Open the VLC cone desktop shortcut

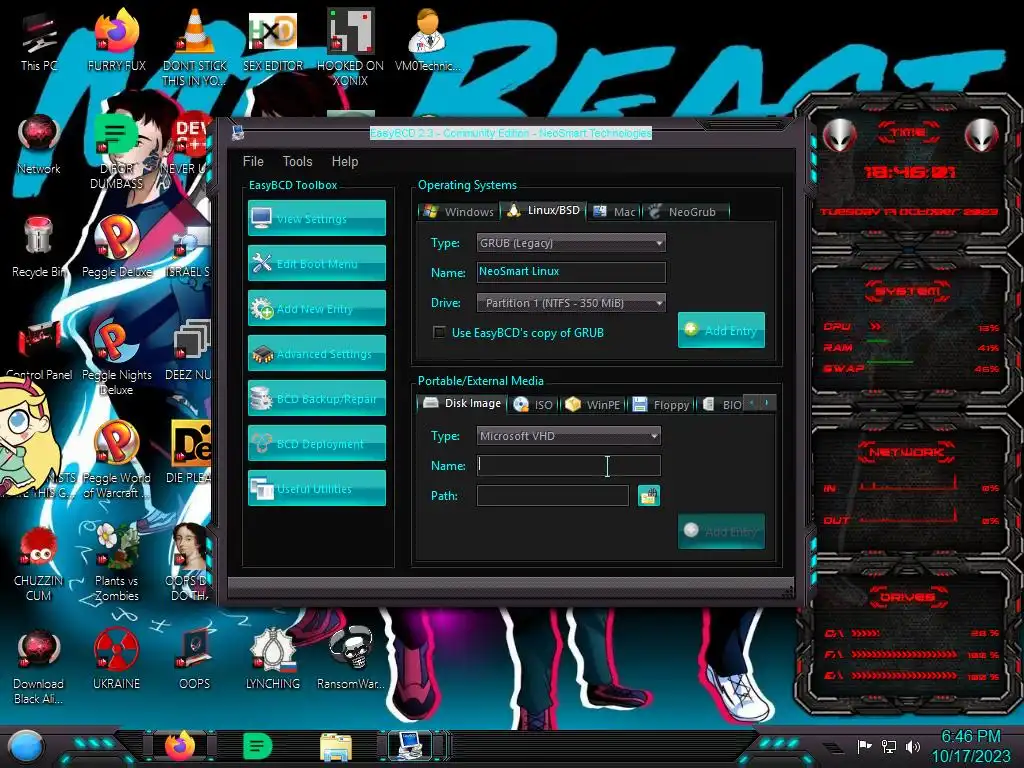tap(195, 49)
